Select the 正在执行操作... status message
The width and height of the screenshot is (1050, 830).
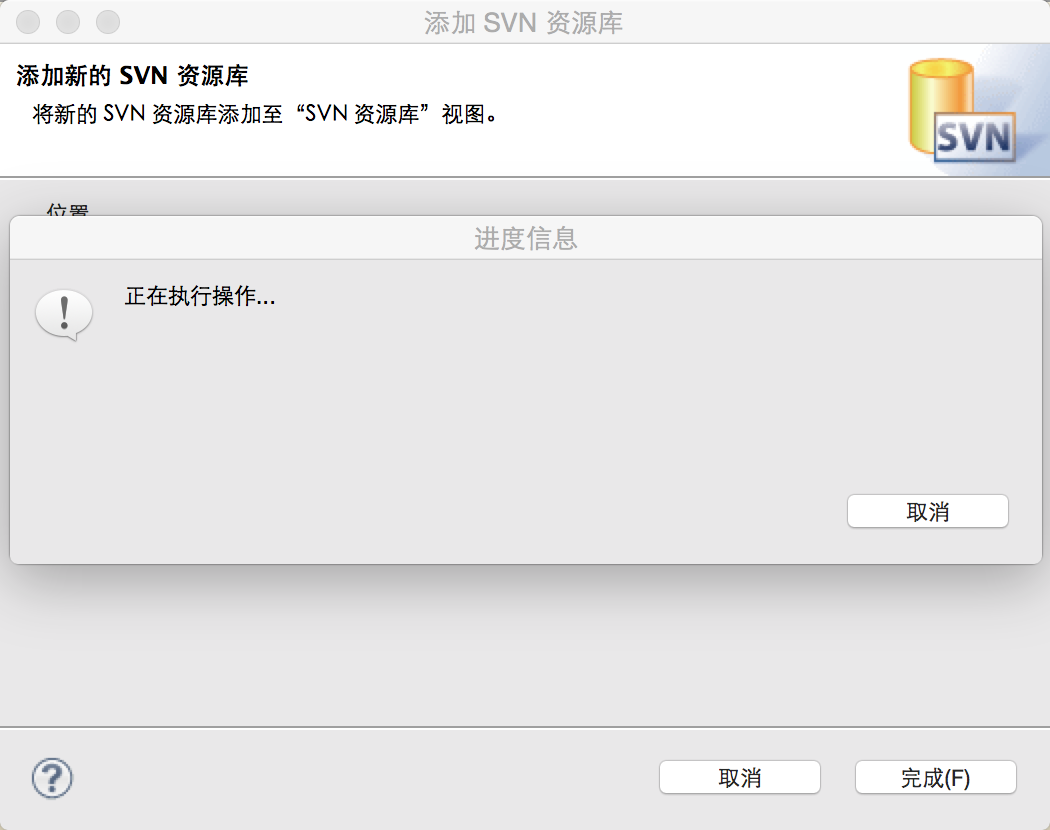point(200,295)
